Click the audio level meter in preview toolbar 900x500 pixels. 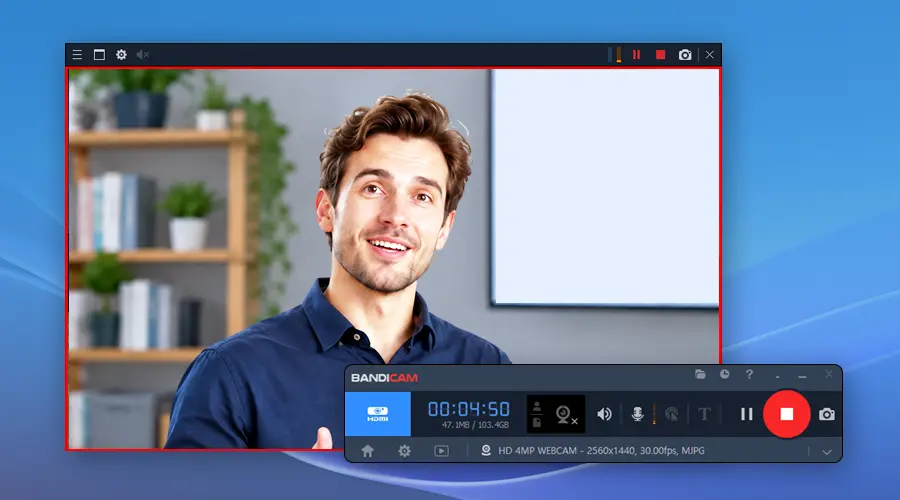[615, 55]
